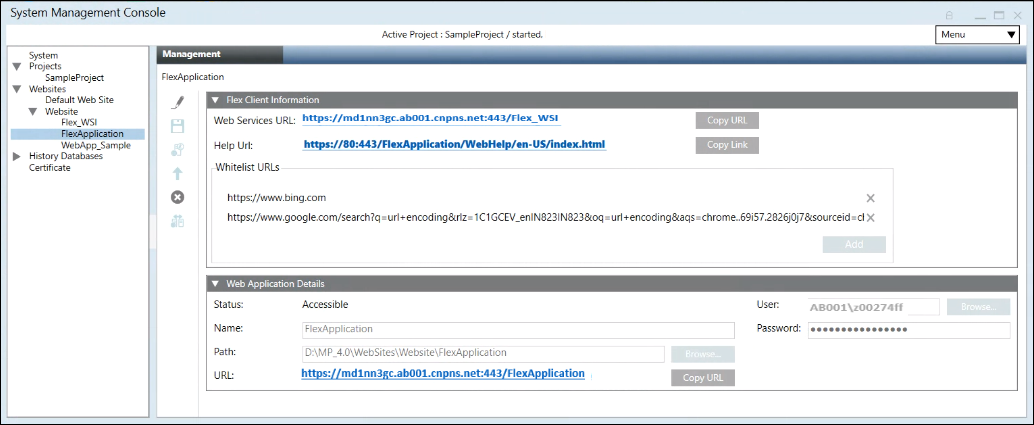Click the pencil Edit icon
This screenshot has height=425, width=1034.
point(178,102)
